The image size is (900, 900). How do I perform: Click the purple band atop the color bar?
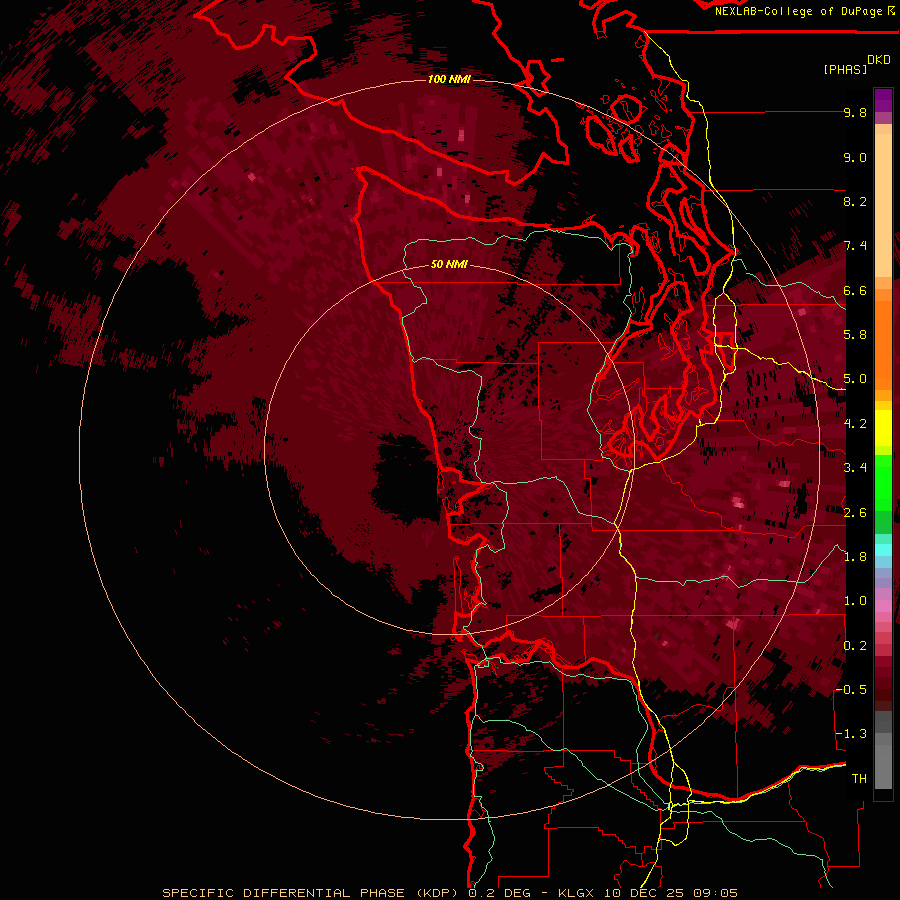tap(883, 100)
